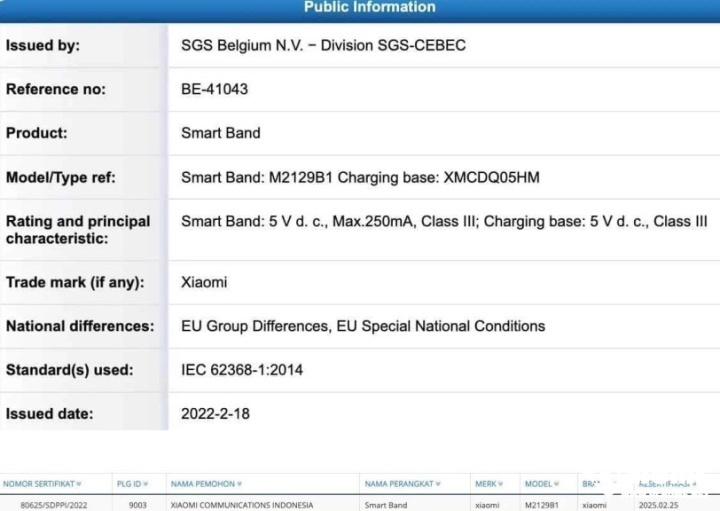Expand the NAMA PEMOHON column sort arrow
720x511 pixels.
[x=239, y=484]
